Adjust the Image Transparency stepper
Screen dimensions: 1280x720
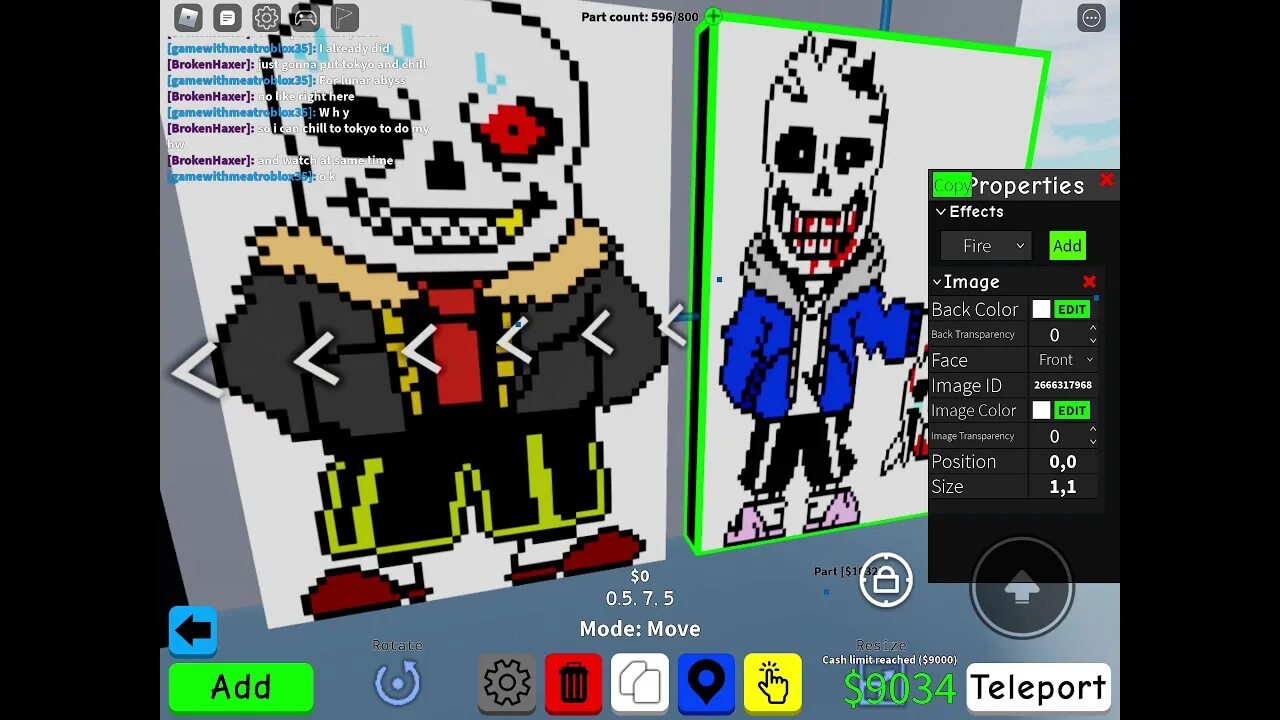click(1092, 436)
